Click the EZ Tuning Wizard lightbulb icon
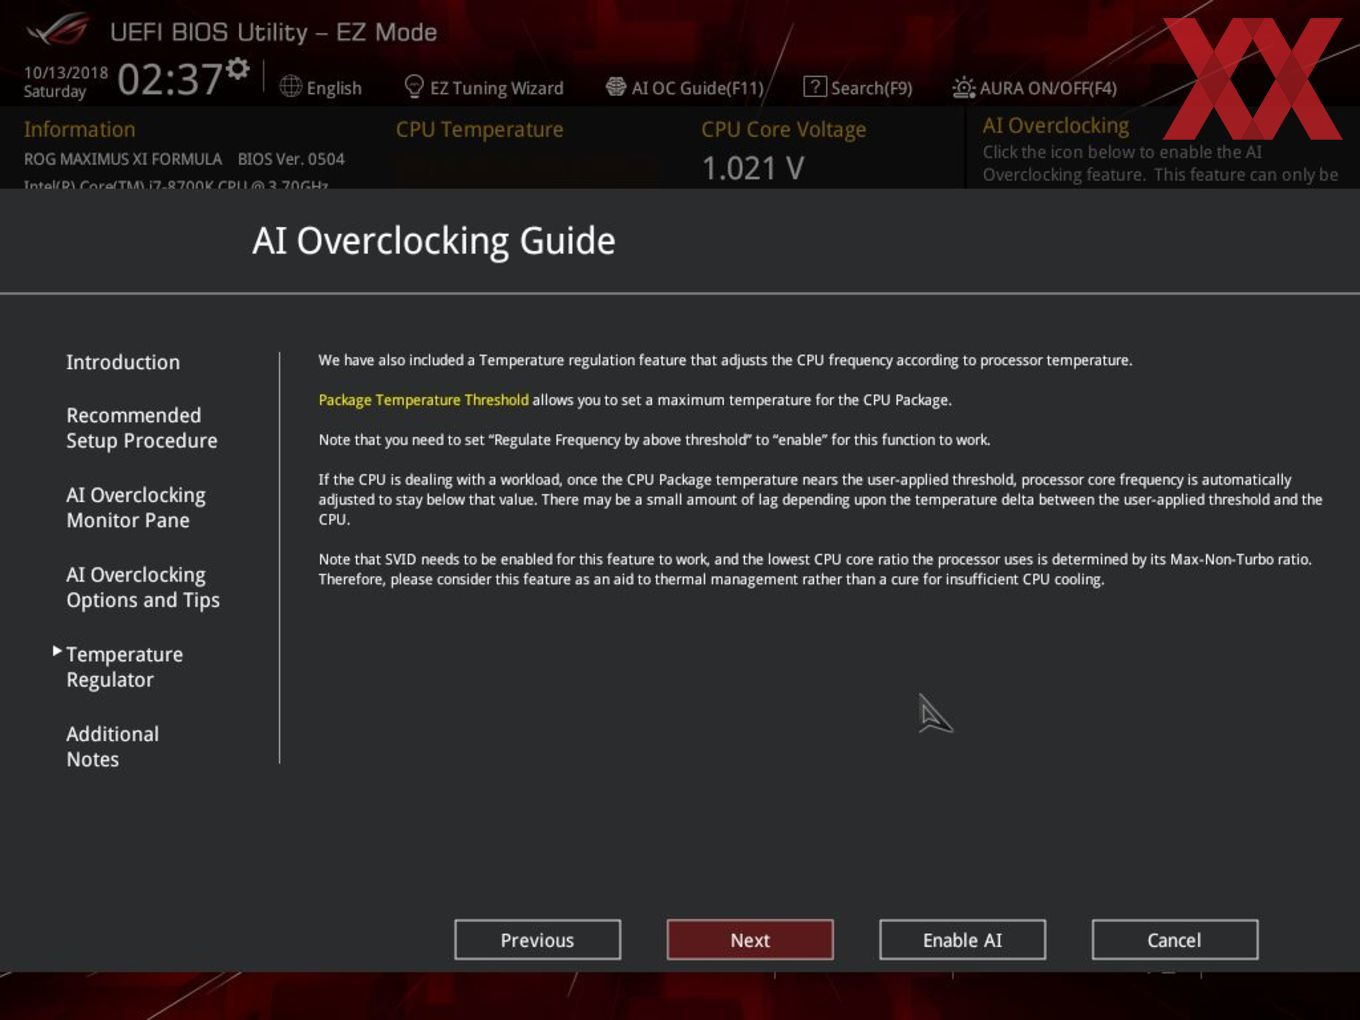The image size is (1360, 1020). click(413, 87)
